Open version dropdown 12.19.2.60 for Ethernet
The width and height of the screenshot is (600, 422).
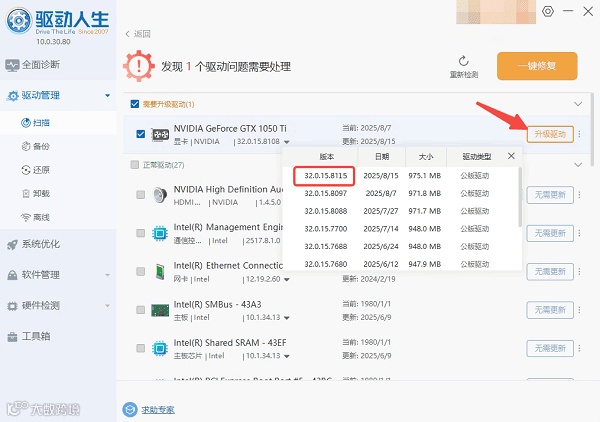(x=287, y=279)
